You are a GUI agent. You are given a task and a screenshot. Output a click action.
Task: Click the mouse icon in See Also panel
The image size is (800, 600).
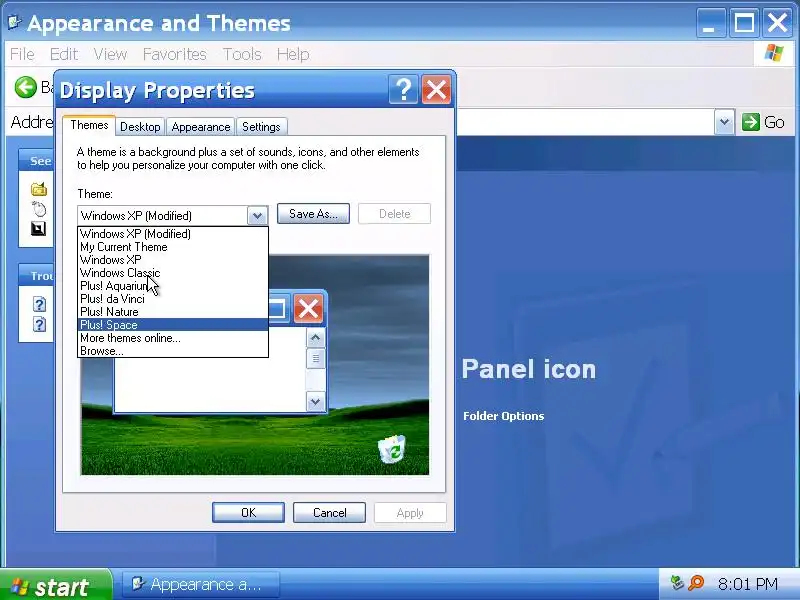[x=39, y=209]
